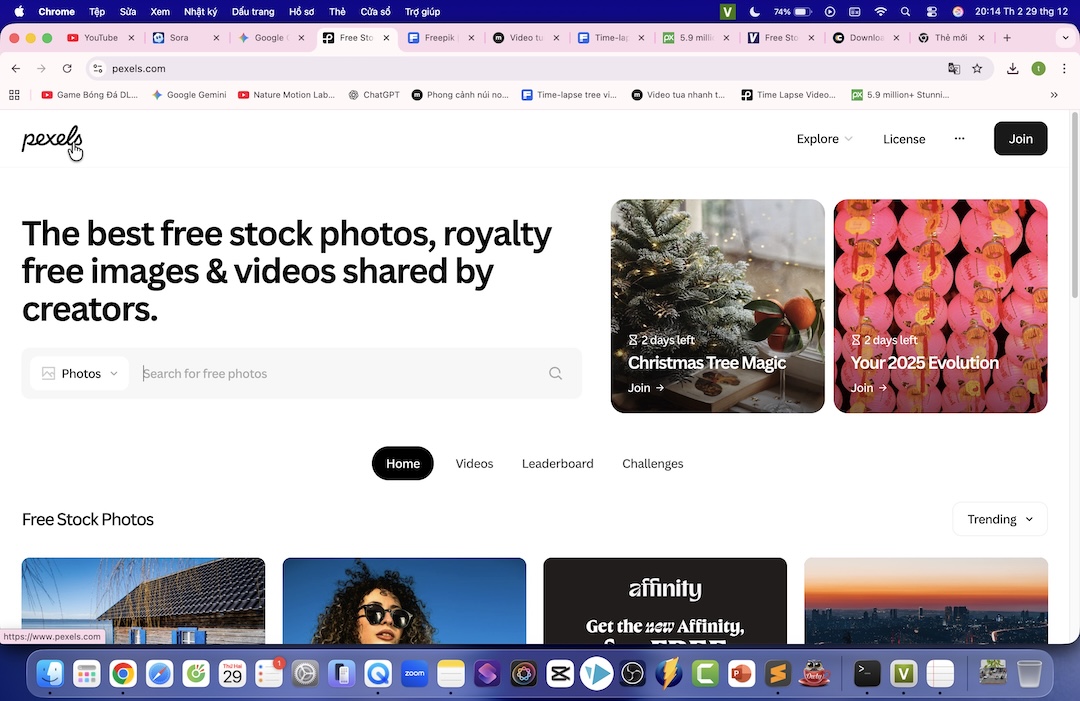The width and height of the screenshot is (1080, 701).
Task: Open the three-dot more menu
Action: click(959, 139)
